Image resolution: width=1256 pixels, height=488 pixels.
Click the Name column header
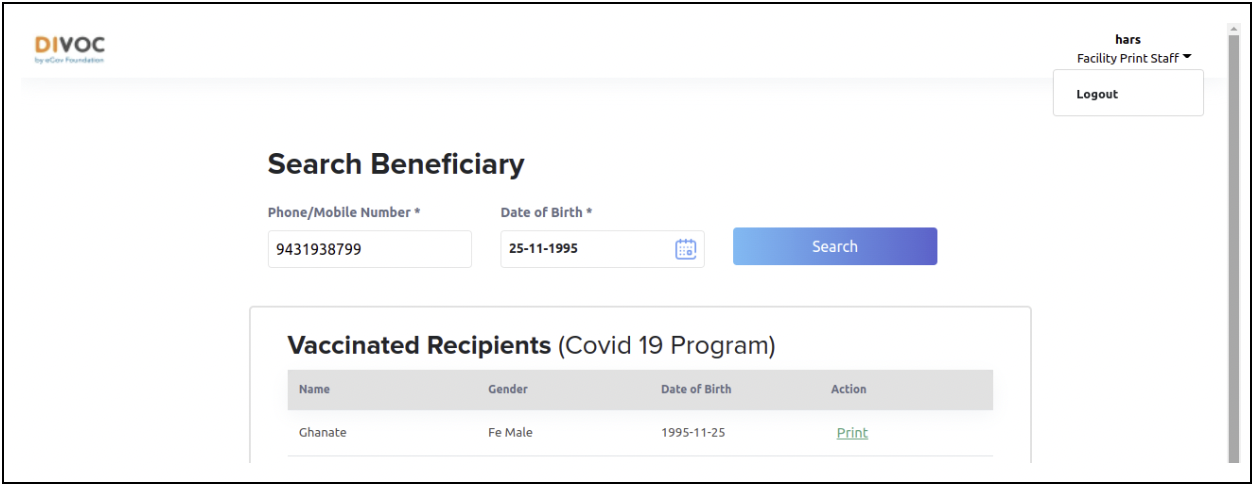click(314, 389)
